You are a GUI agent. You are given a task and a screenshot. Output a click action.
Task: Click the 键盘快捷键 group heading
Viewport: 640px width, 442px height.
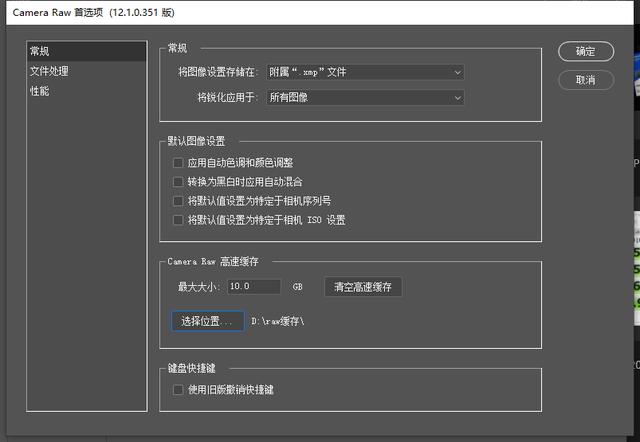(191, 368)
